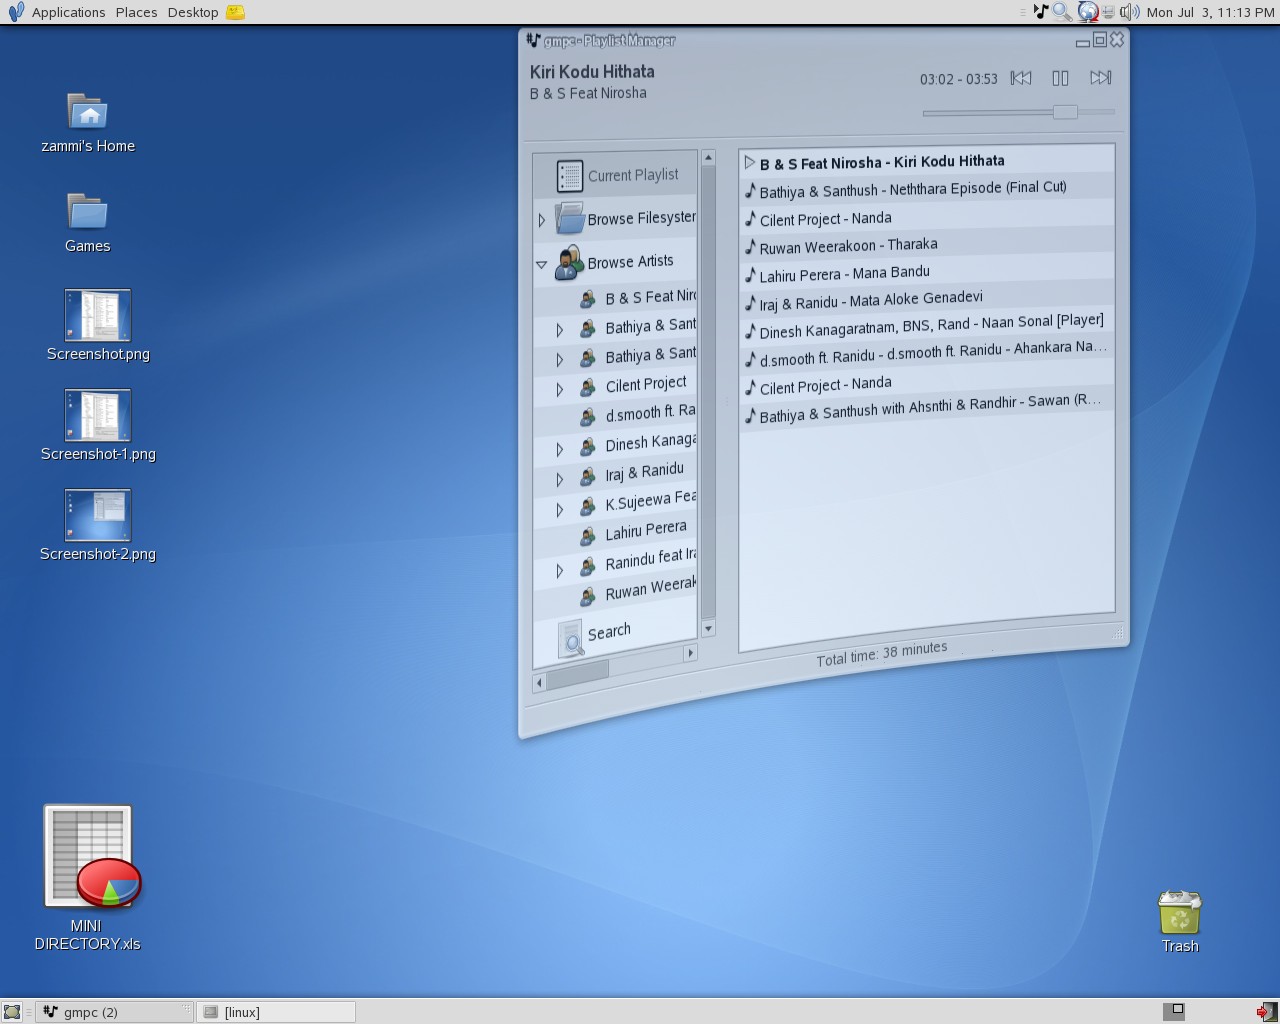The image size is (1280, 1024).
Task: Click the bottom horizontal scrollbar left arrow
Action: tap(540, 683)
